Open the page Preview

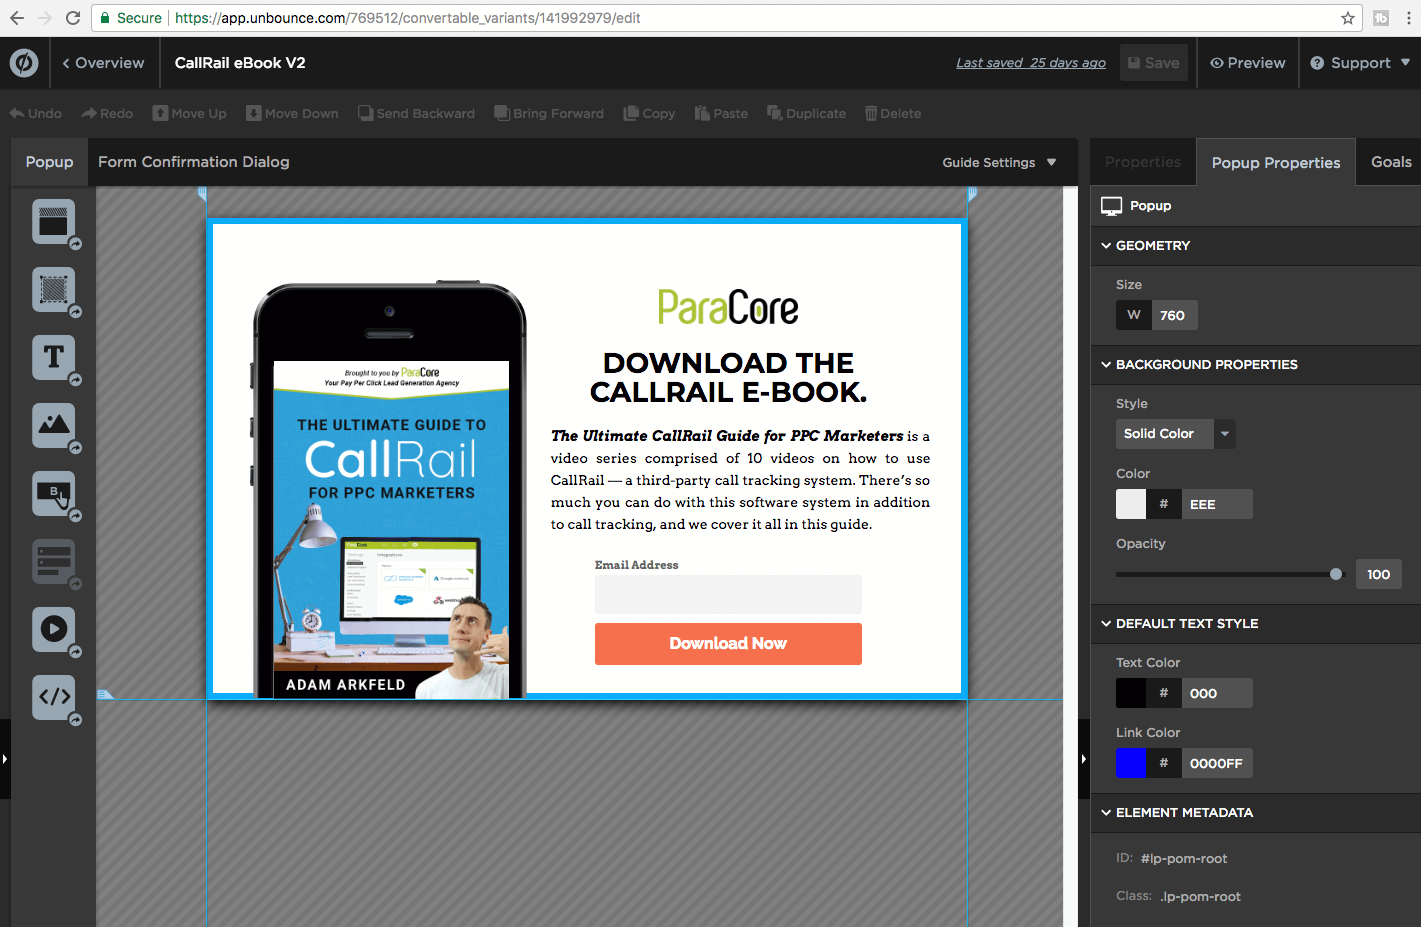coord(1248,63)
